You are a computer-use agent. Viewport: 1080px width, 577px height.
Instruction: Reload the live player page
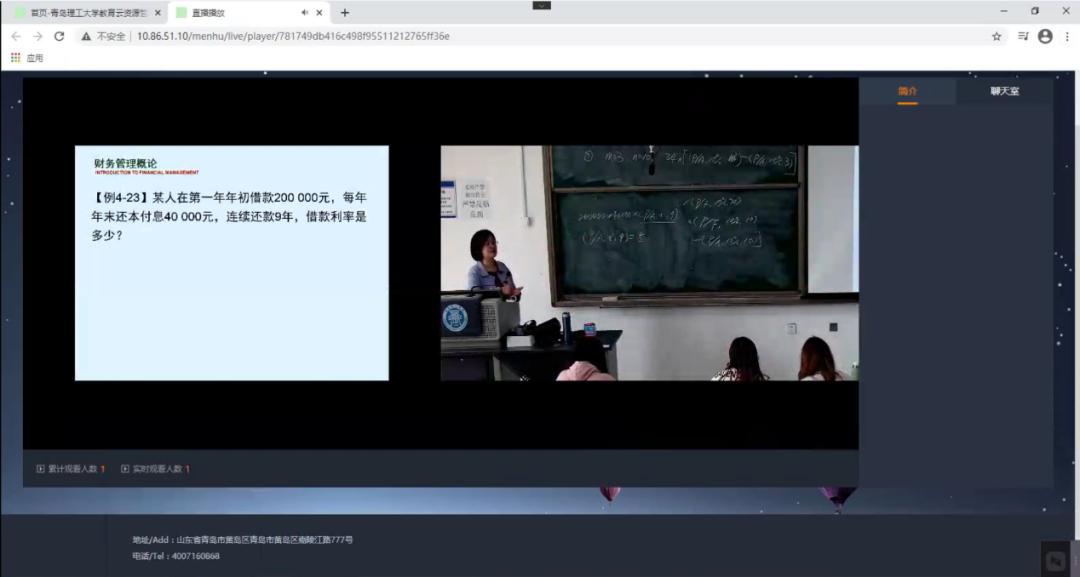[x=59, y=36]
